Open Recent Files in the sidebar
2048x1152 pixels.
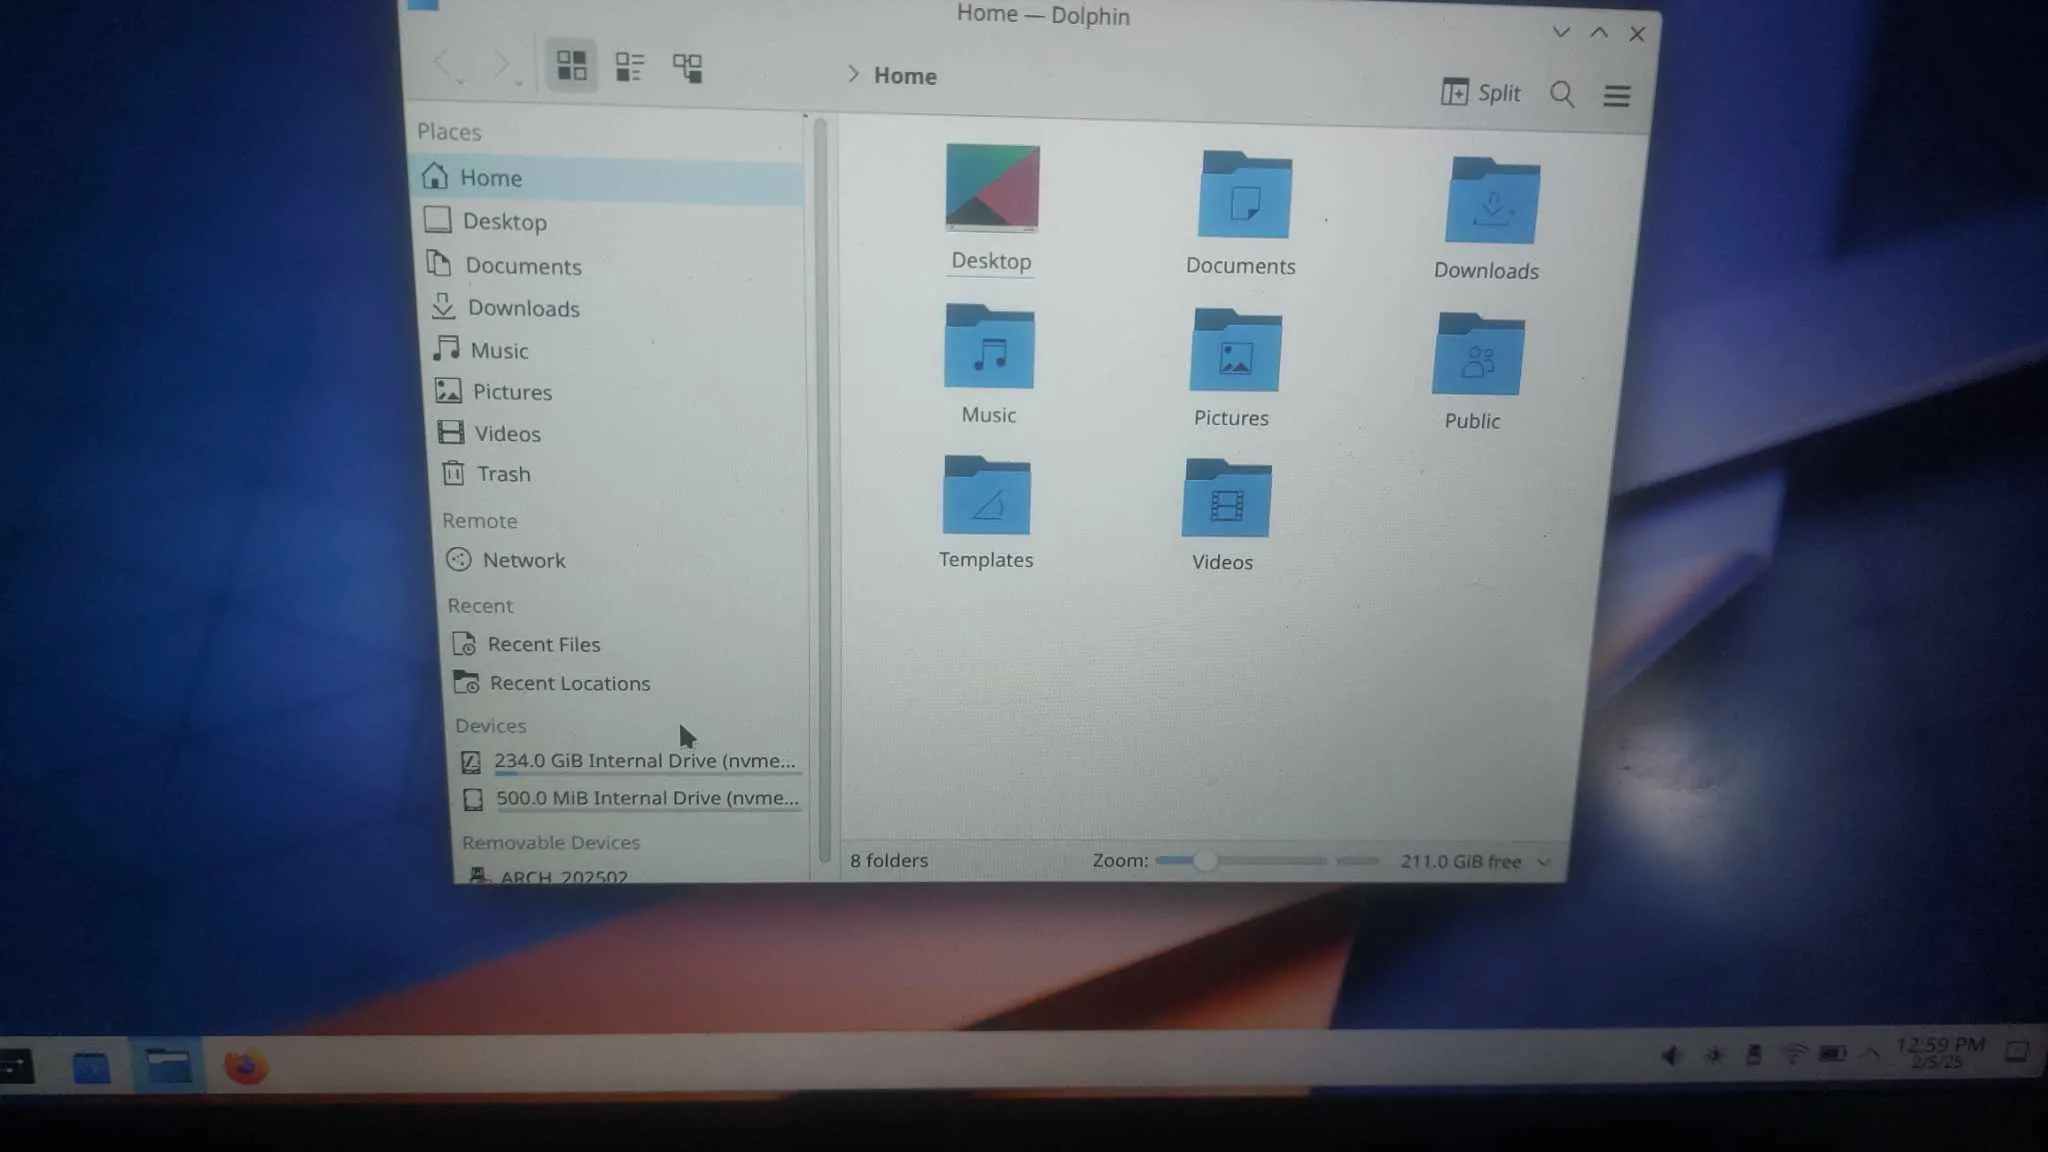(x=544, y=644)
